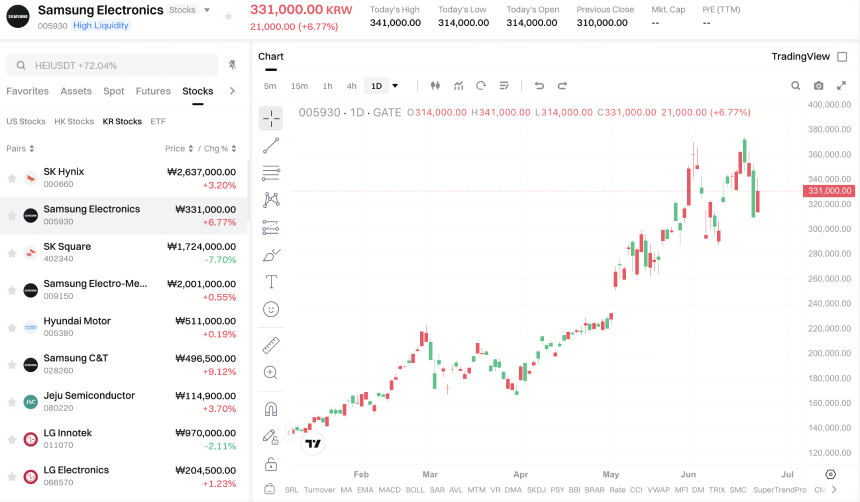Open the candlestick chart type selector
The height and width of the screenshot is (502, 860).
click(x=435, y=86)
